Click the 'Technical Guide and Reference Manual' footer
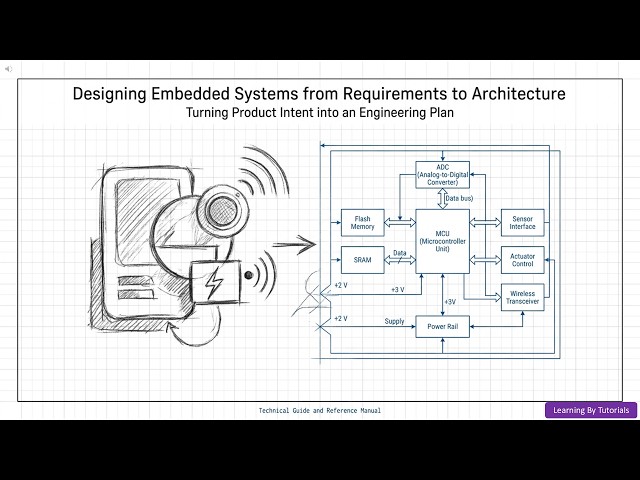Image resolution: width=640 pixels, height=480 pixels. pos(320,411)
